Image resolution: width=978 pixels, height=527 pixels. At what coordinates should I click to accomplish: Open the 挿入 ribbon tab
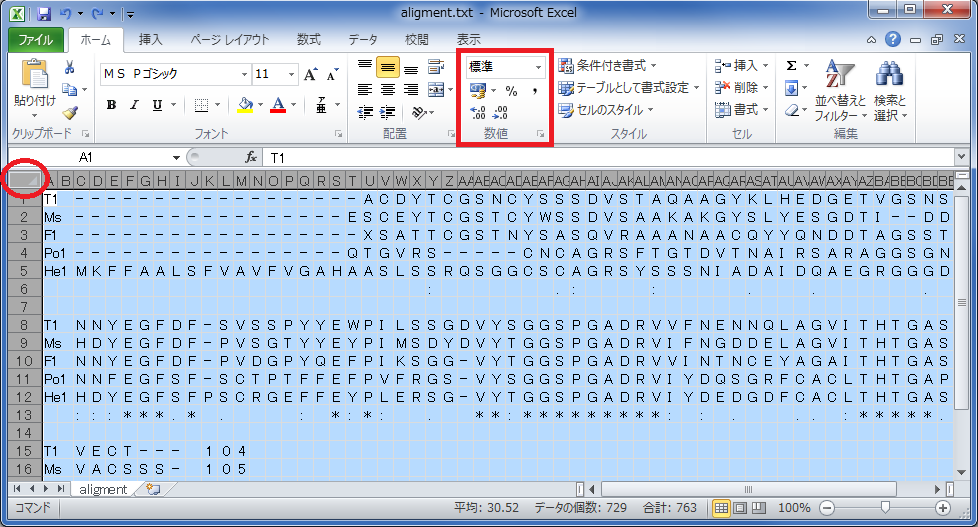tap(150, 39)
